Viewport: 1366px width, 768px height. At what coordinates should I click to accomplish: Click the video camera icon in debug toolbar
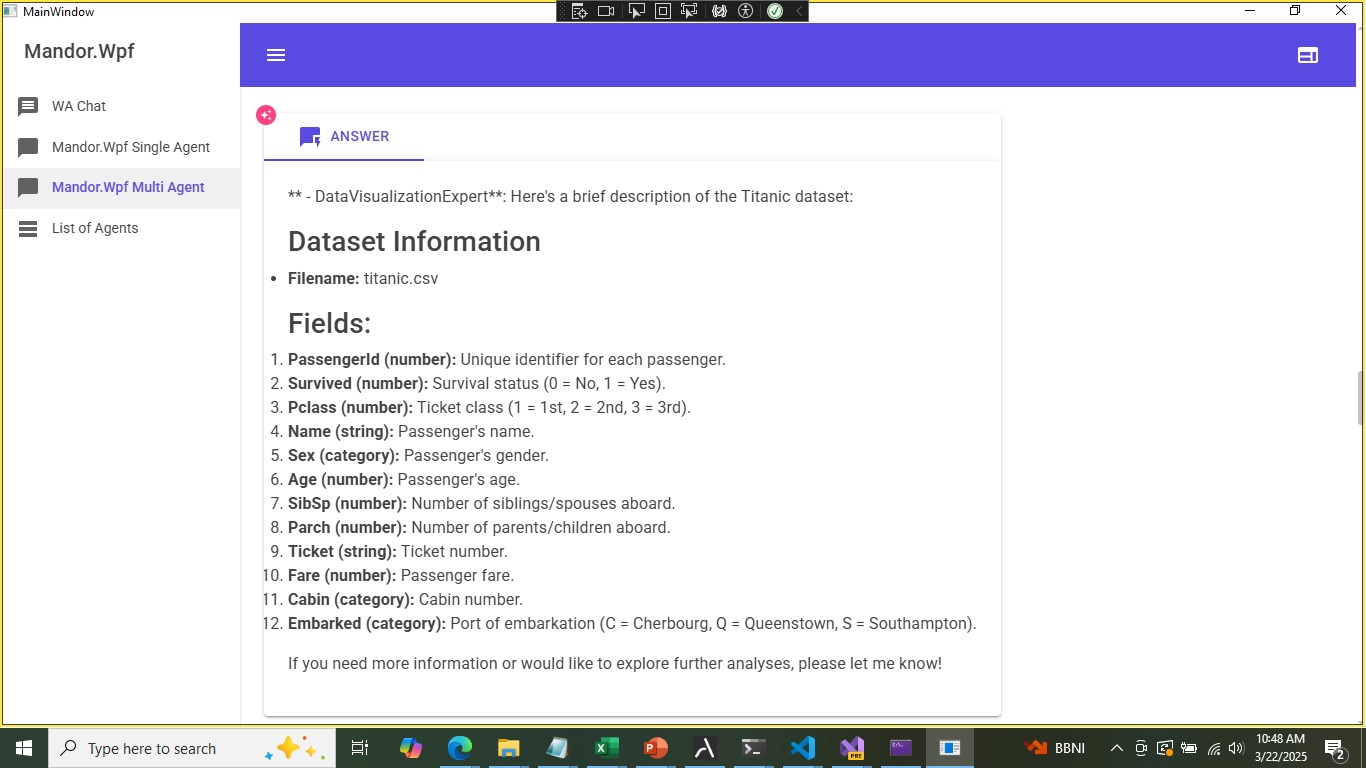(x=606, y=11)
